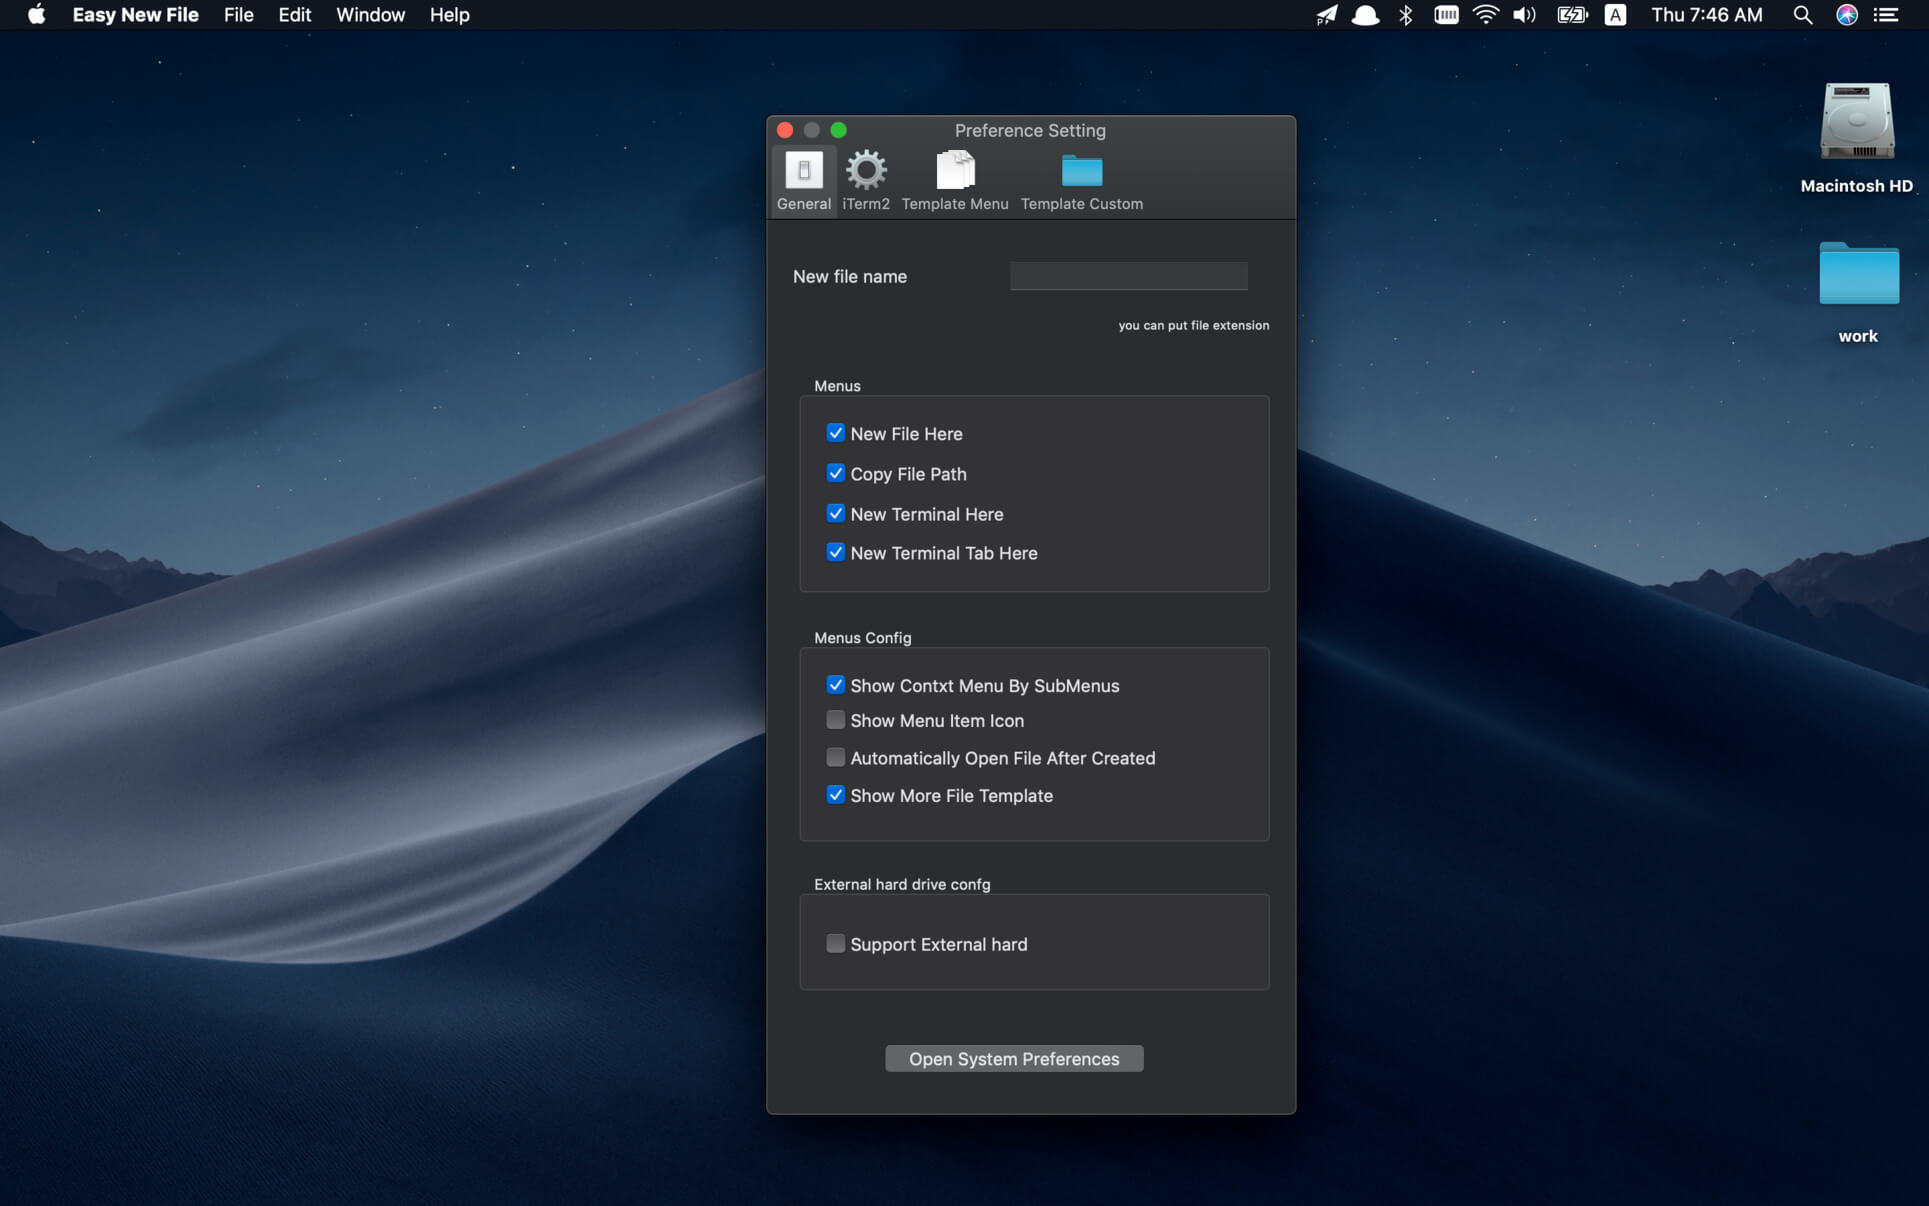Disable Show Contxt Menu By SubMenus
The width and height of the screenshot is (1929, 1206).
click(x=835, y=685)
